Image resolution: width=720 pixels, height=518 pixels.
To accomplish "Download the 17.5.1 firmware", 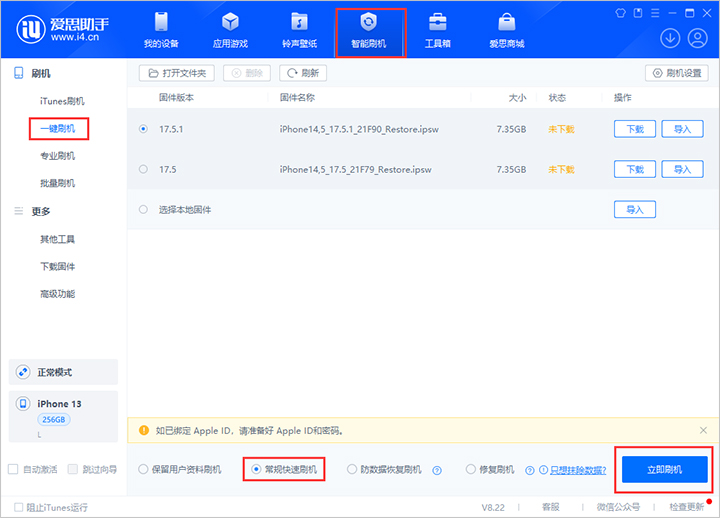I will (634, 129).
